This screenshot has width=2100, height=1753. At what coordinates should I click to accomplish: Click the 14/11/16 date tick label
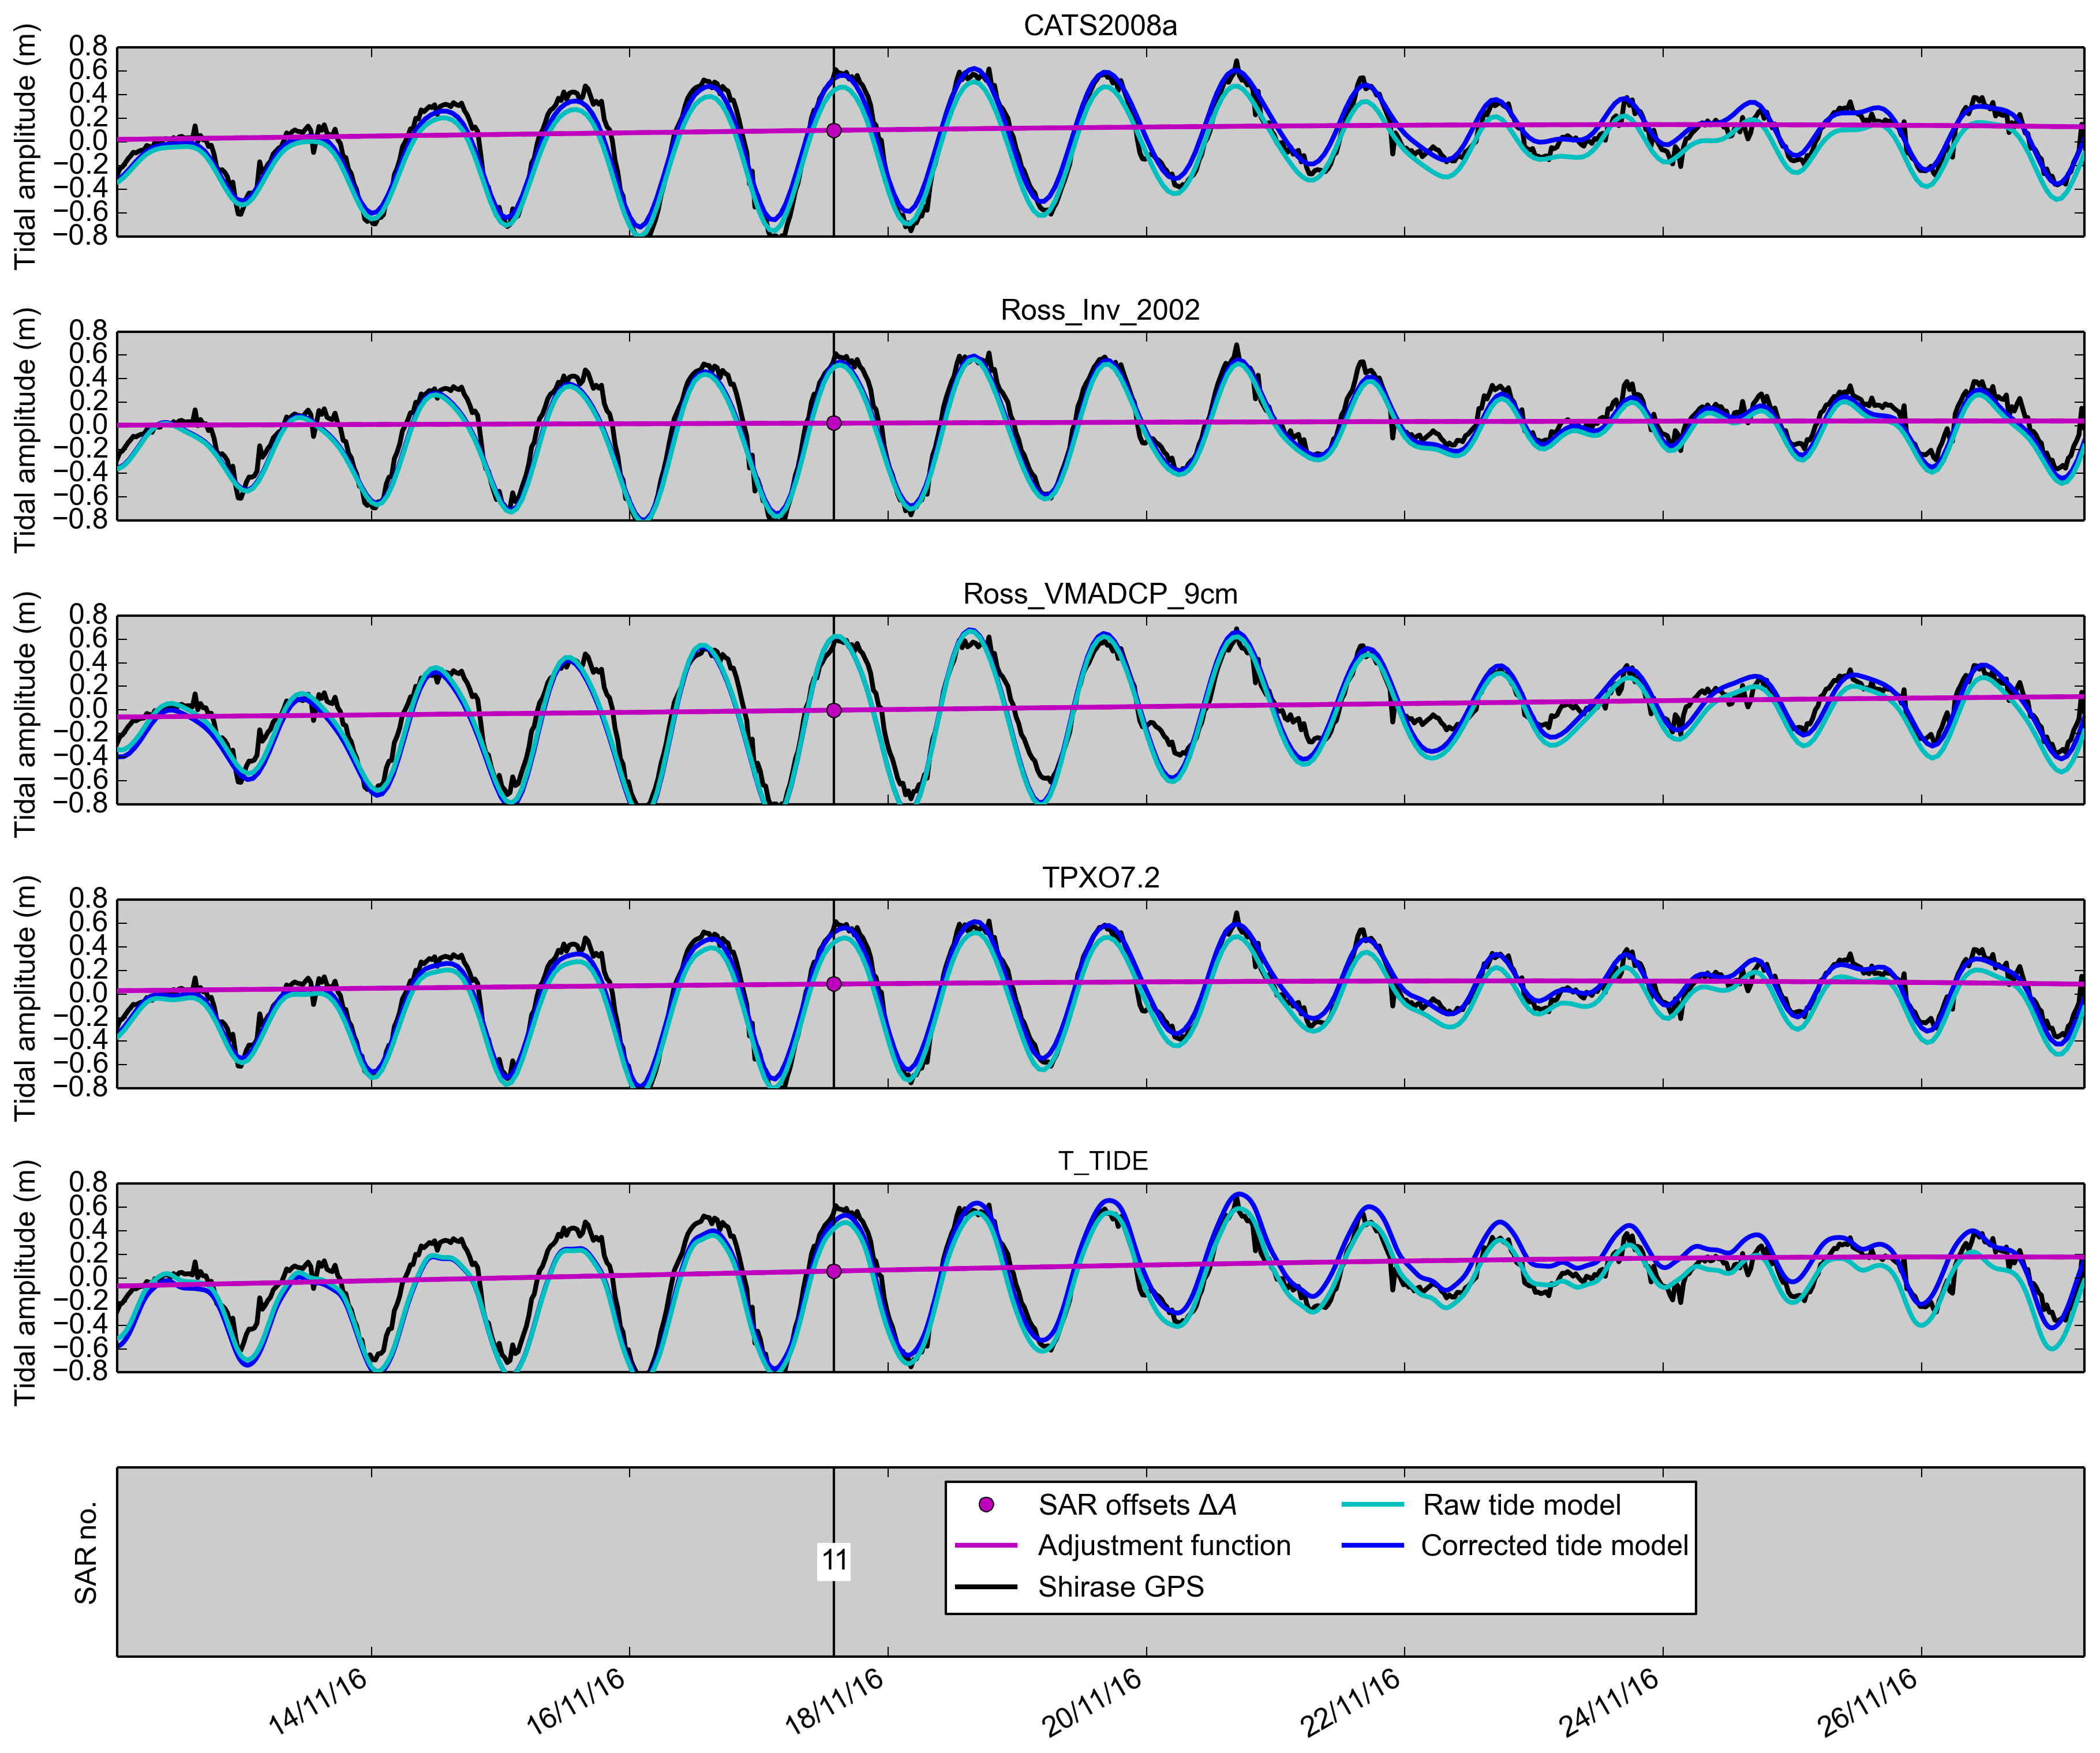click(319, 1700)
